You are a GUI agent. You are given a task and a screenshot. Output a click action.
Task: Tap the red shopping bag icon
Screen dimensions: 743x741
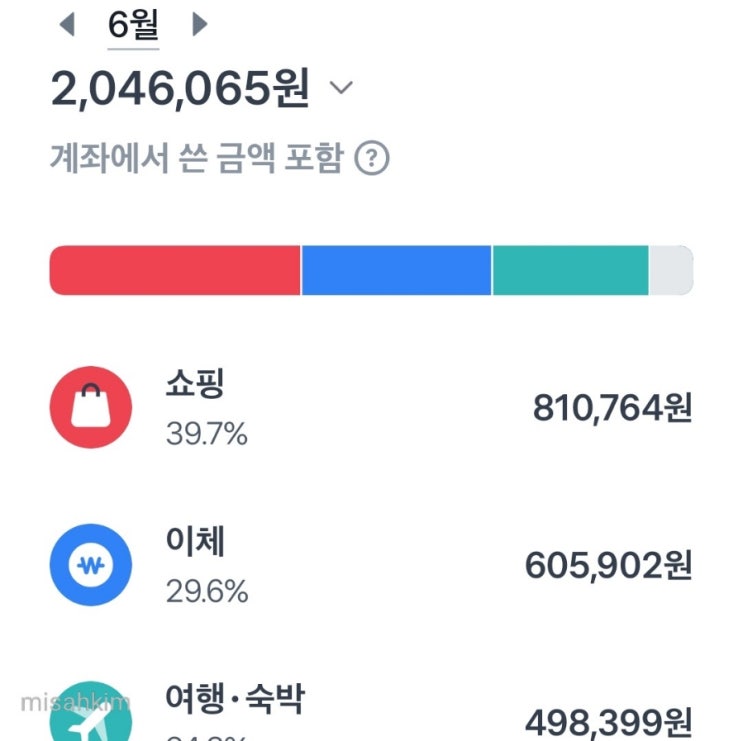(91, 407)
